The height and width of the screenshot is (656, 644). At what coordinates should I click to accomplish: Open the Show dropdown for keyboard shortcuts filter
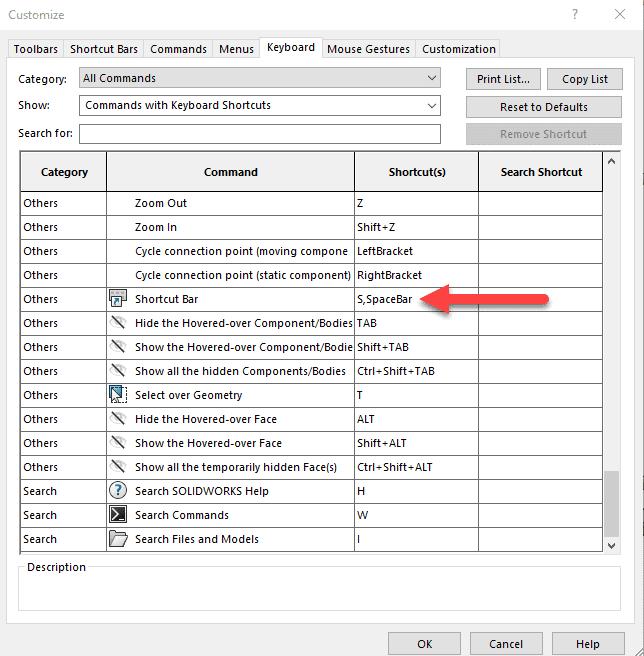pyautogui.click(x=259, y=105)
